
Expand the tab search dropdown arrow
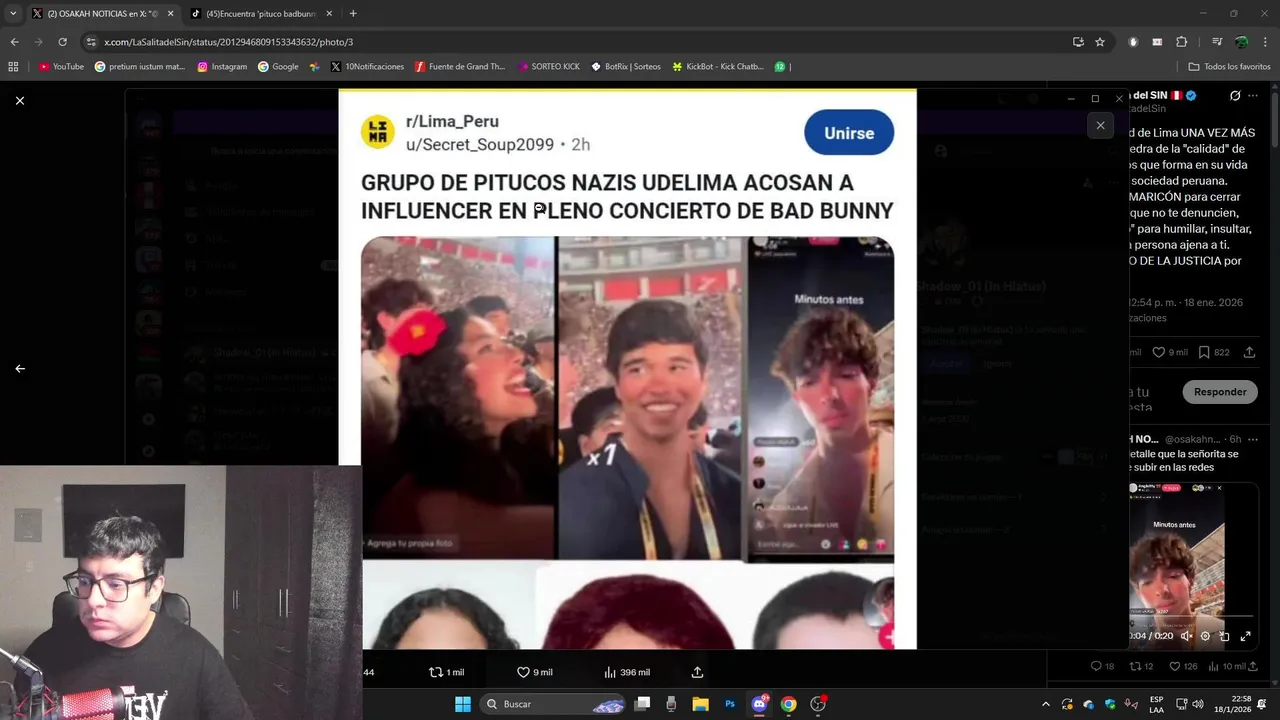(x=13, y=13)
